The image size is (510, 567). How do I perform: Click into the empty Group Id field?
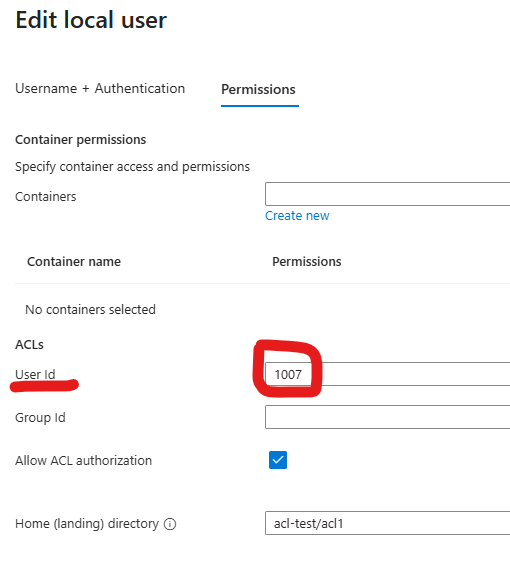[x=387, y=417]
